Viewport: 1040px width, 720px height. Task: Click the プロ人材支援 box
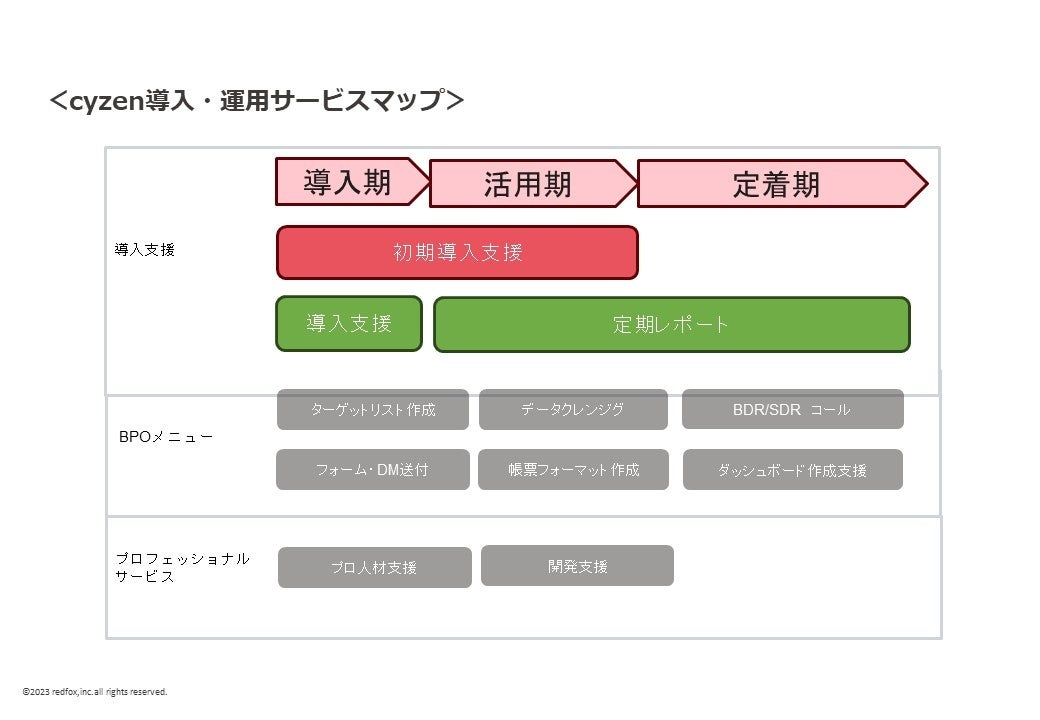click(374, 567)
